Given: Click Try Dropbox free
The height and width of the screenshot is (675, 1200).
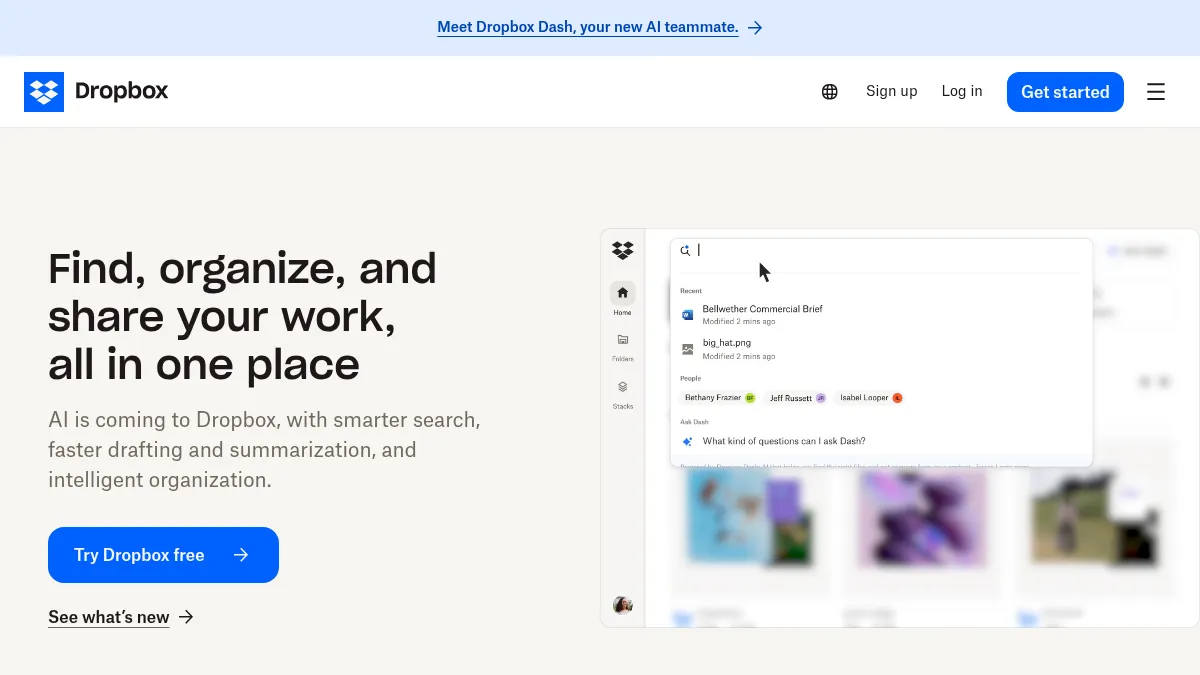Looking at the screenshot, I should coord(163,555).
